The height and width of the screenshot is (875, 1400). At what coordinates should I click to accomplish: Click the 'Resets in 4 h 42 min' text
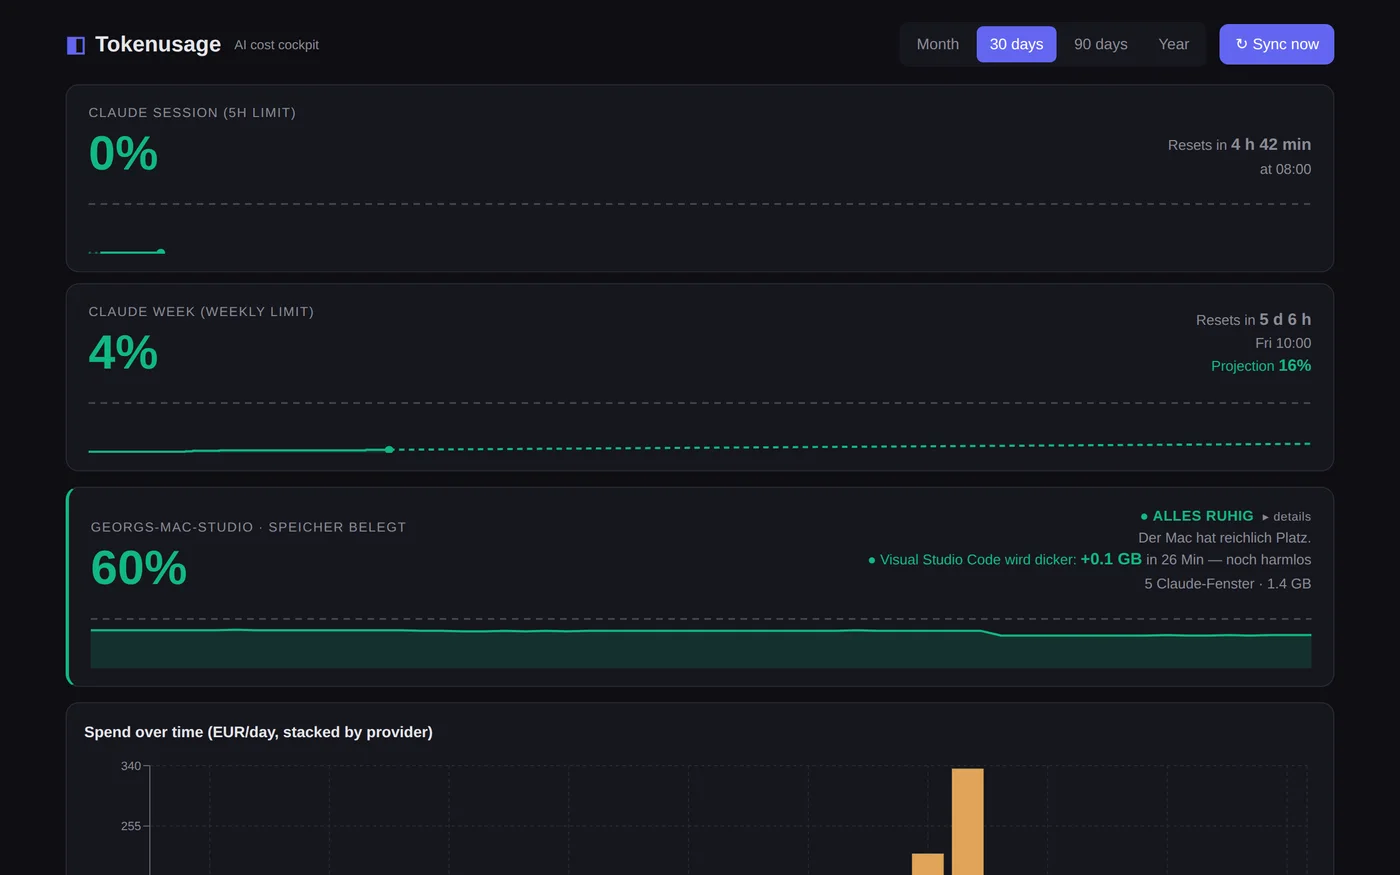coord(1239,145)
